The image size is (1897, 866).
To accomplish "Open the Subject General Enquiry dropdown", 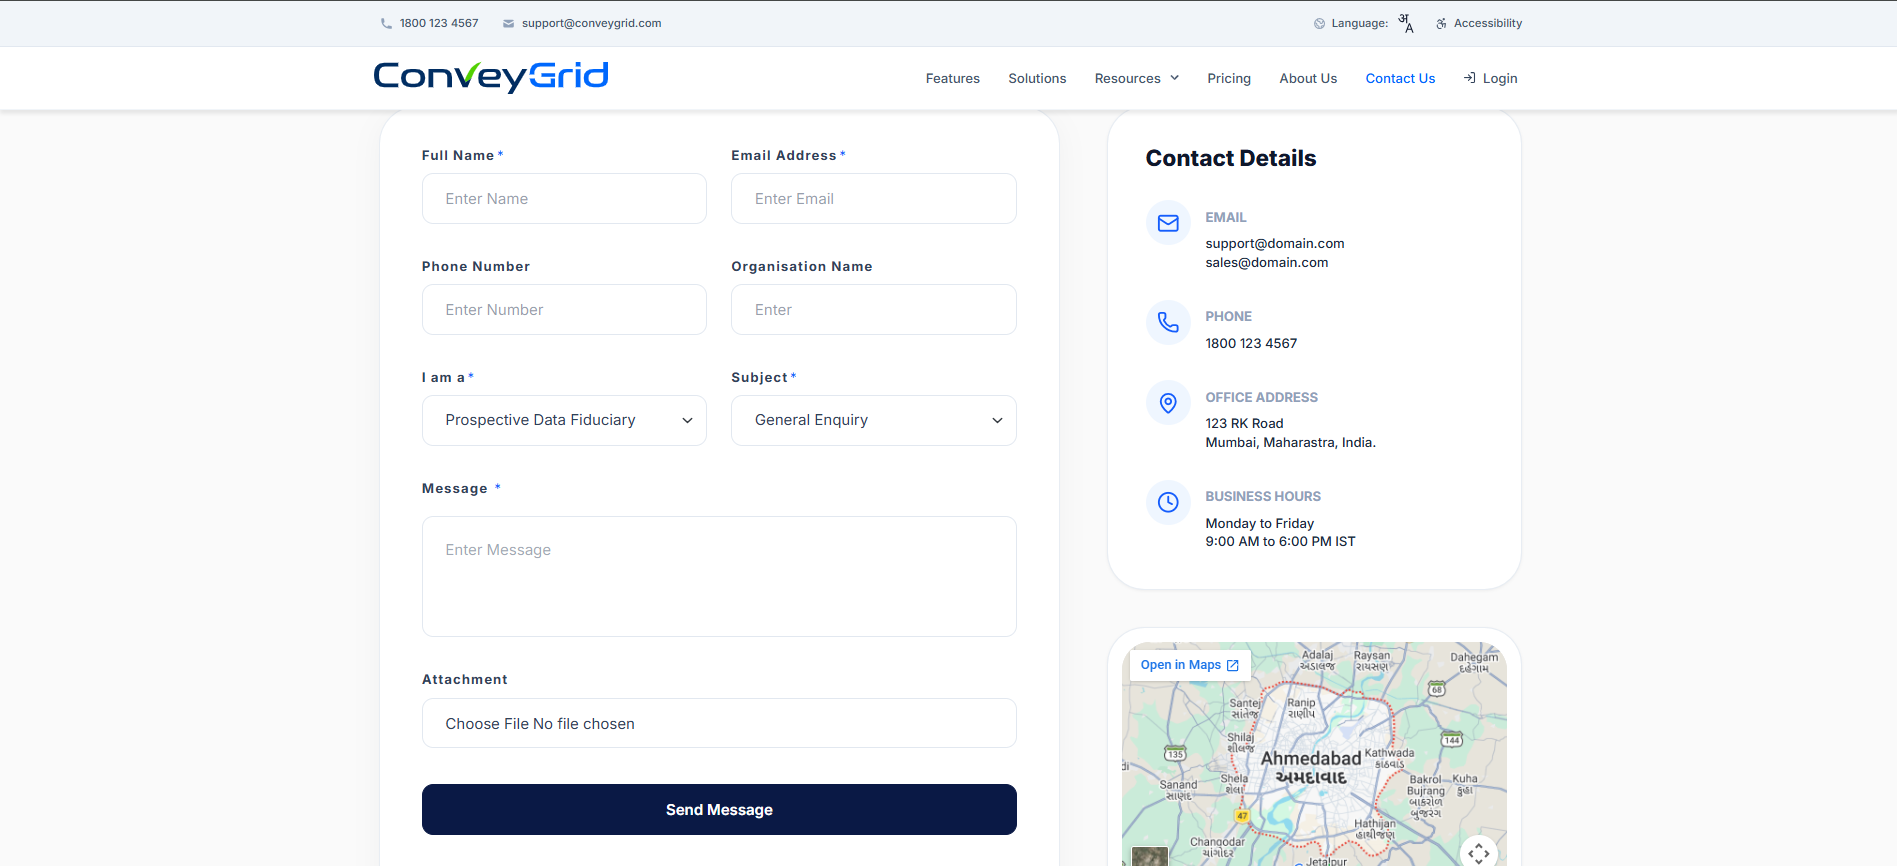I will (874, 420).
